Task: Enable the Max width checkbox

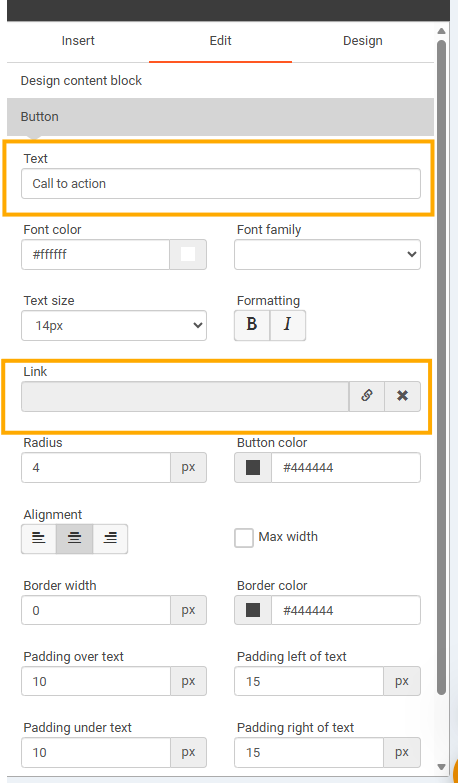Action: (244, 538)
